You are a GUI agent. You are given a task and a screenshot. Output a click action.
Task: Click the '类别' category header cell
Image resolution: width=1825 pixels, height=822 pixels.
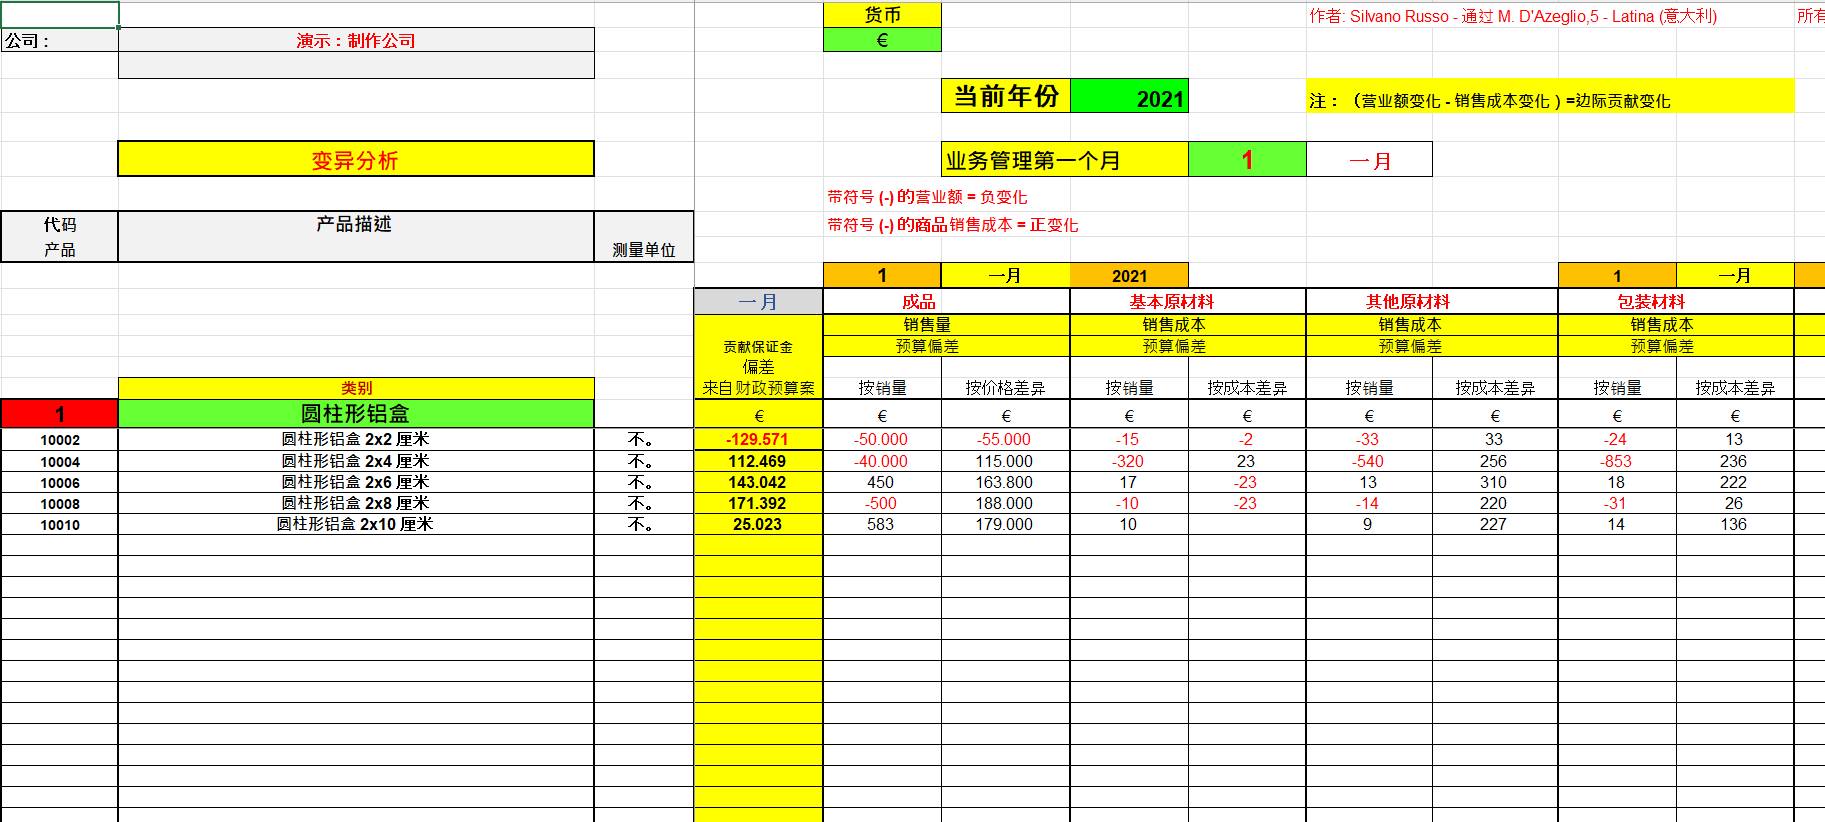[x=356, y=388]
